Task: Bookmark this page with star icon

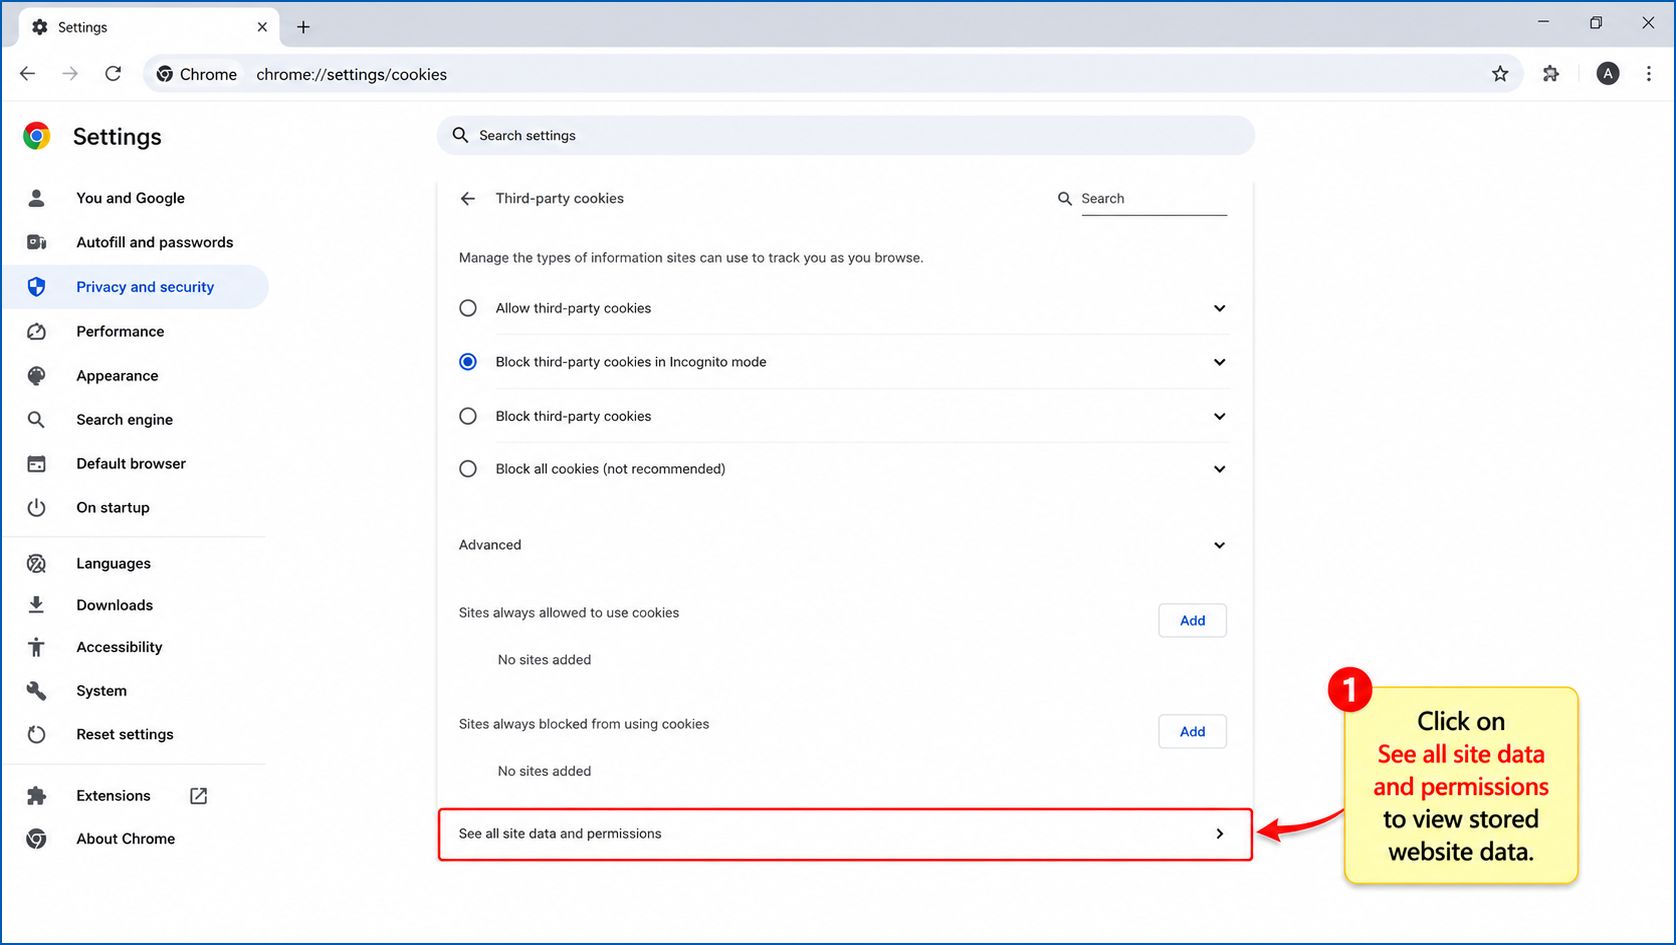Action: [x=1500, y=74]
